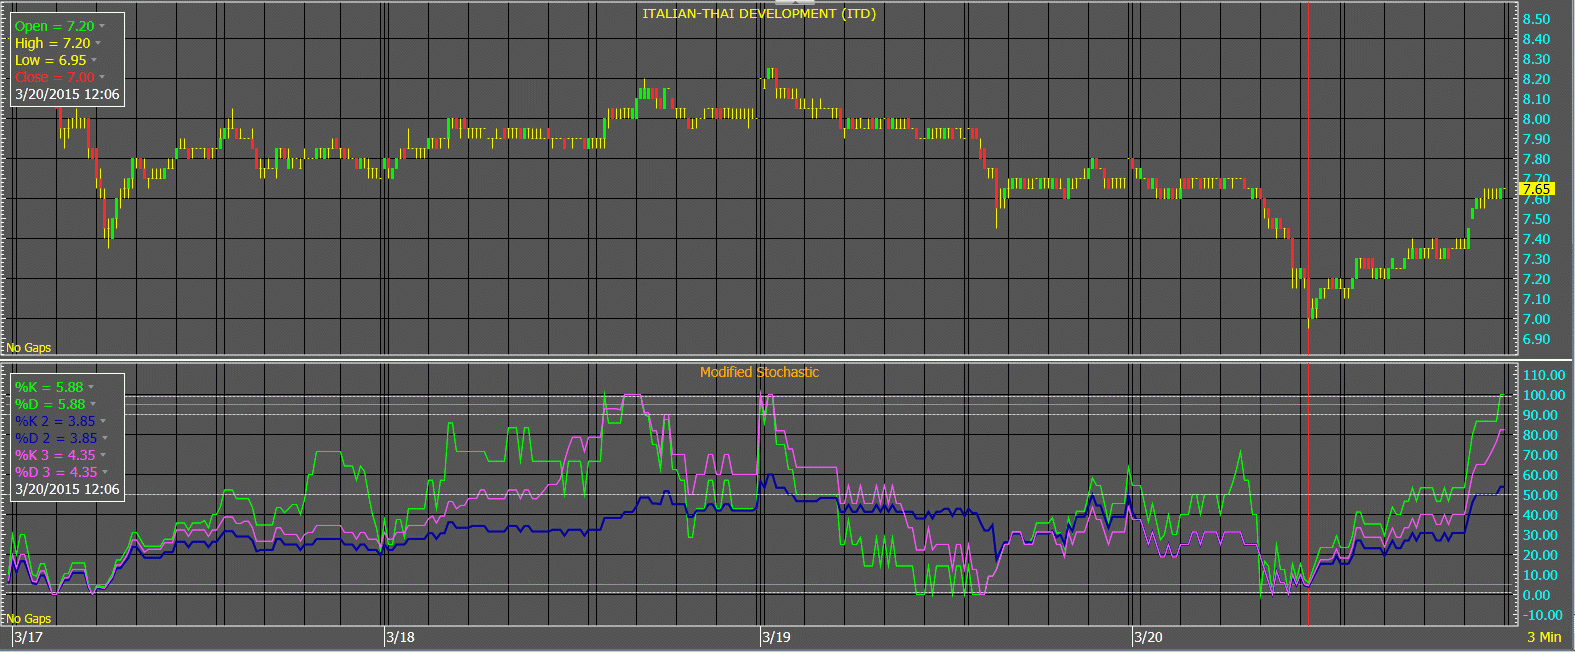Open the dropdown arrow beside %K 2 = 3.85

pyautogui.click(x=103, y=422)
